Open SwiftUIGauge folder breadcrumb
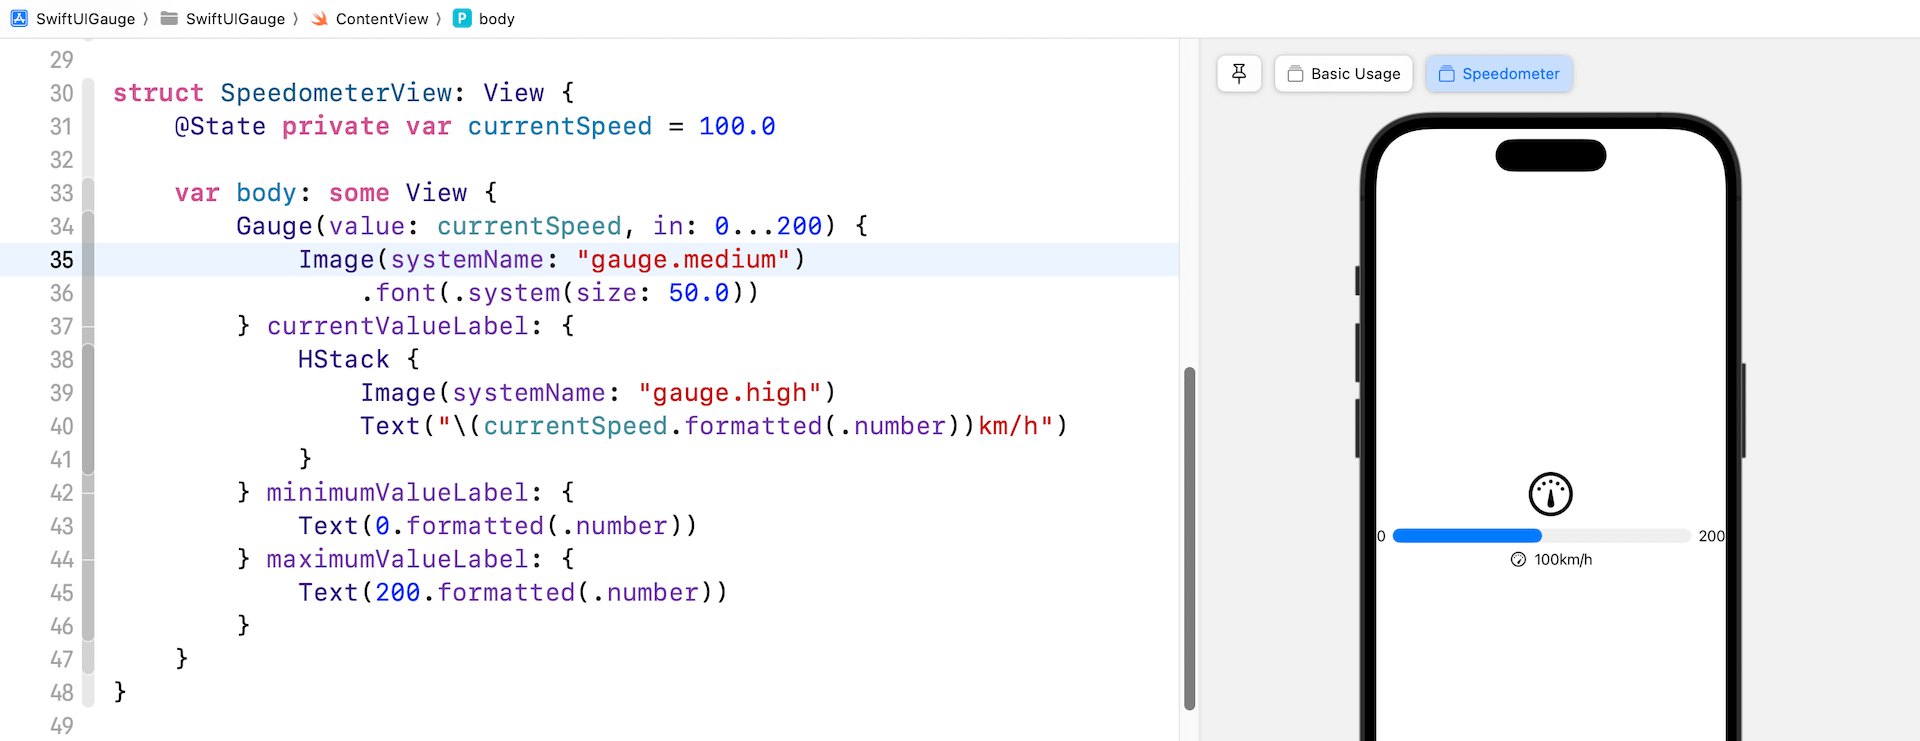This screenshot has height=741, width=1920. 235,19
